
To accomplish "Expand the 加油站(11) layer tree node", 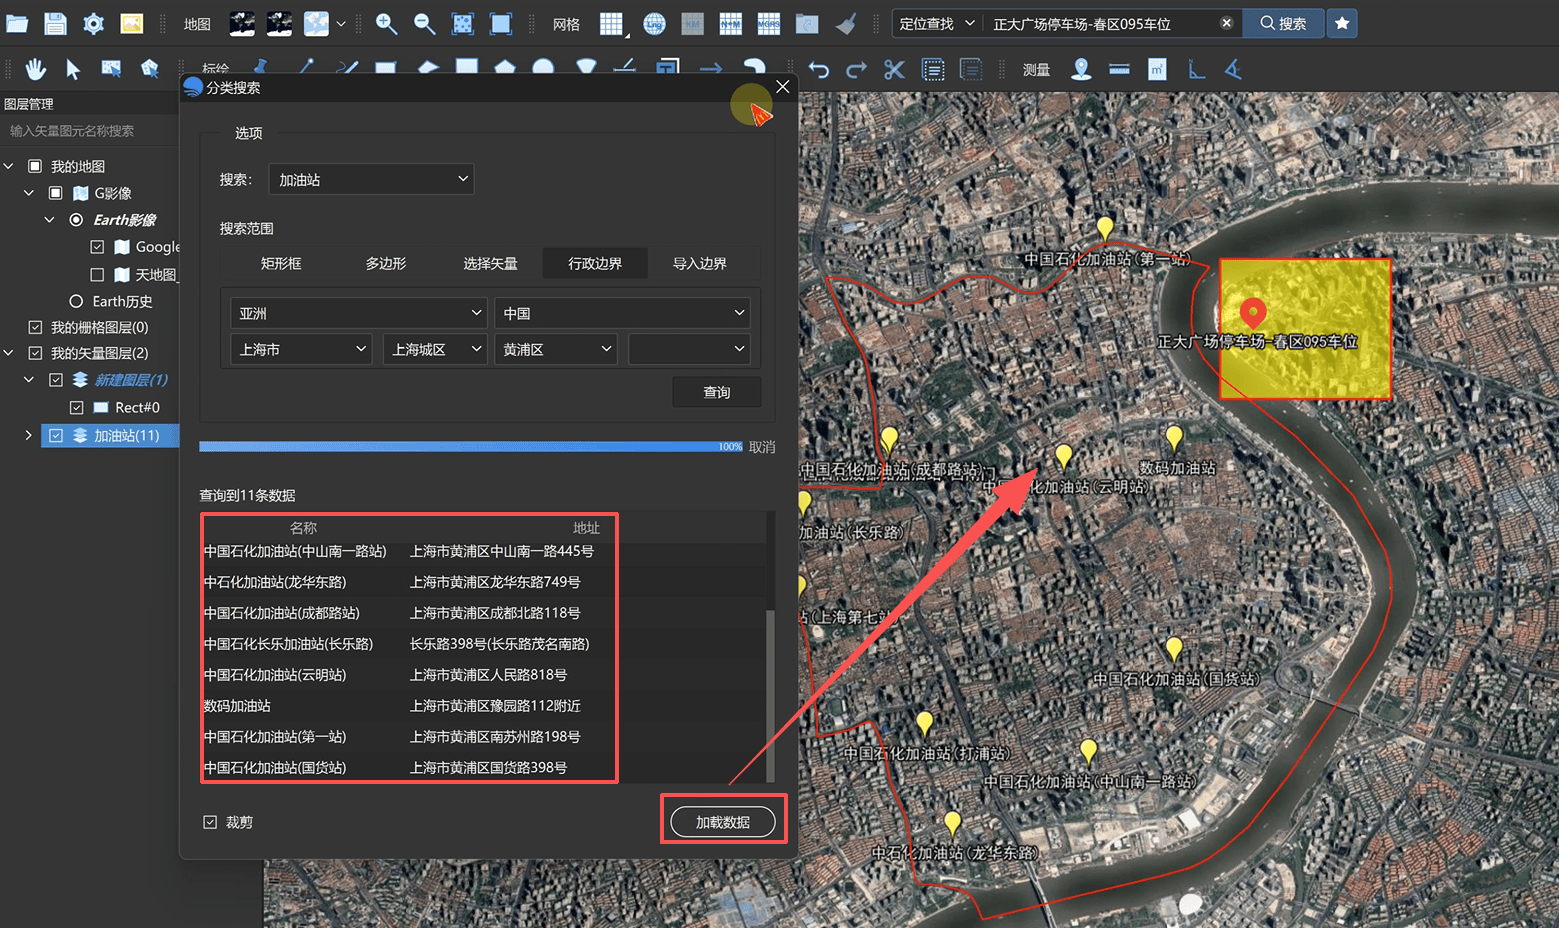I will tap(28, 435).
